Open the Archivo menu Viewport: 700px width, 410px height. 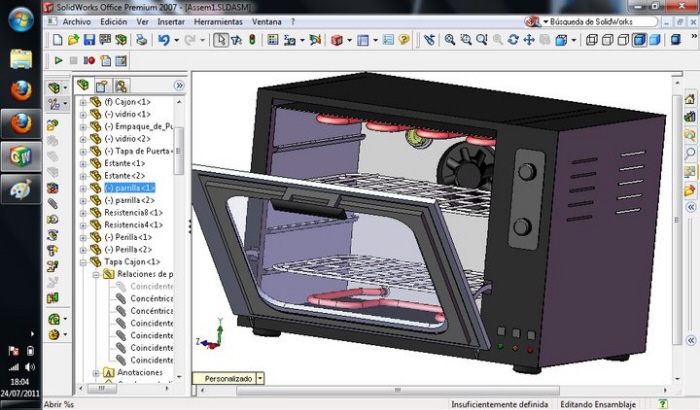[76, 21]
